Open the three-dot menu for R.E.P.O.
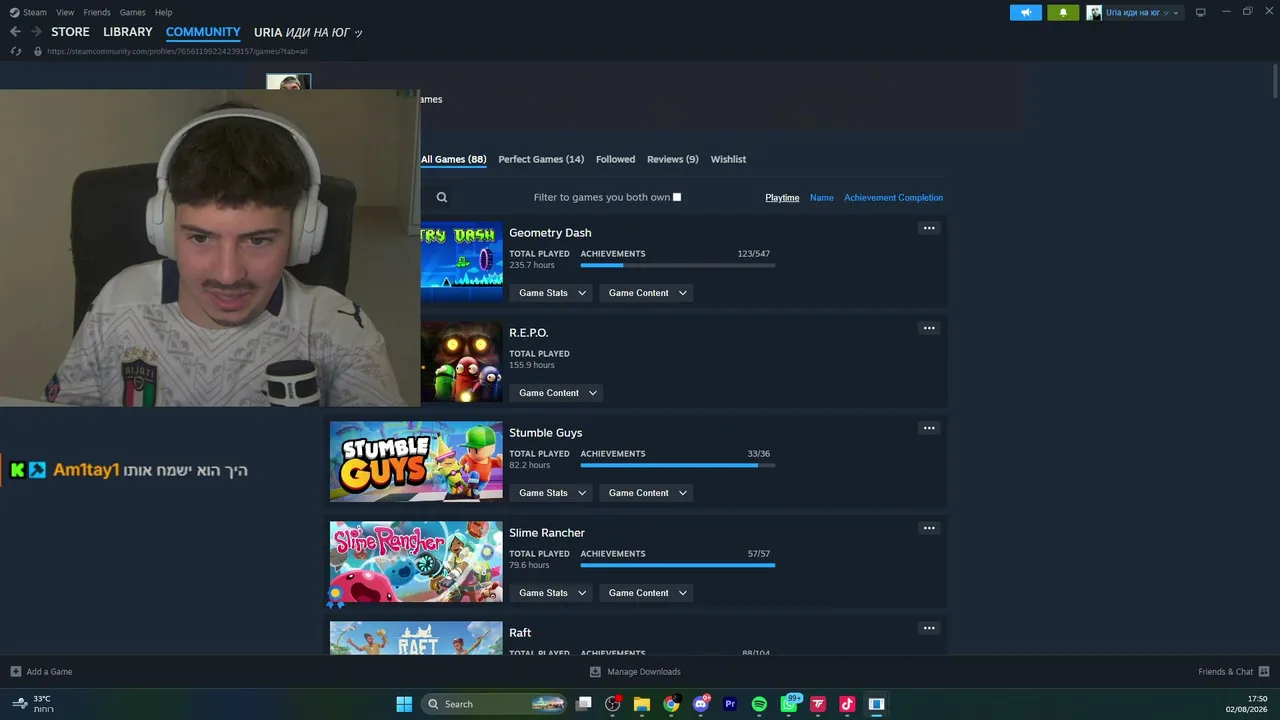 click(x=929, y=328)
